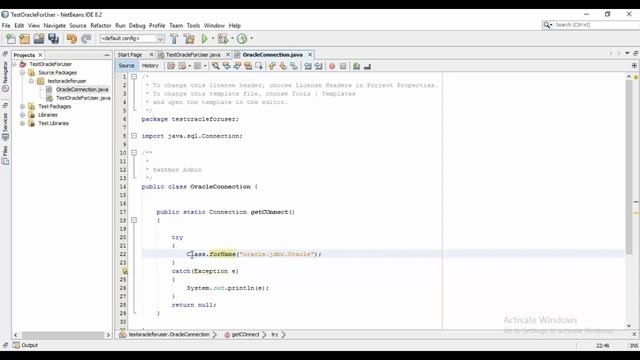Click the Previous Bookmark icon
640x360 pixels.
point(272,66)
